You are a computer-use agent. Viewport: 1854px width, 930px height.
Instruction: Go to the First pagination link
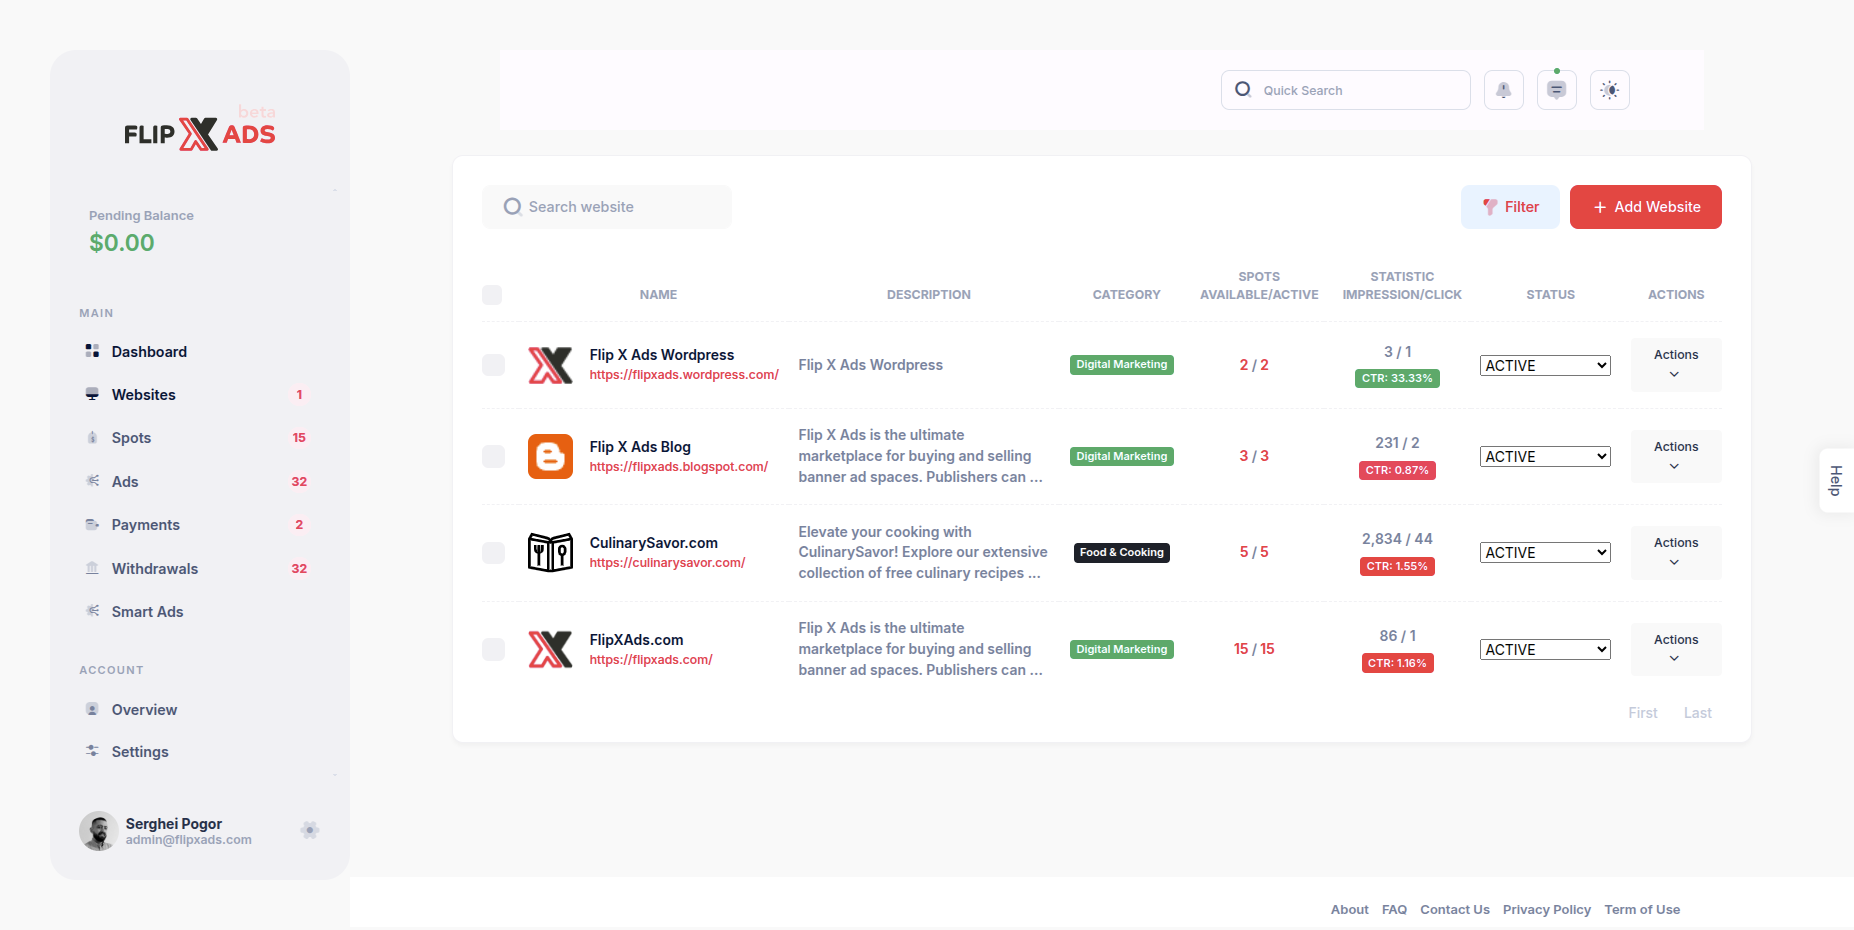[1643, 713]
